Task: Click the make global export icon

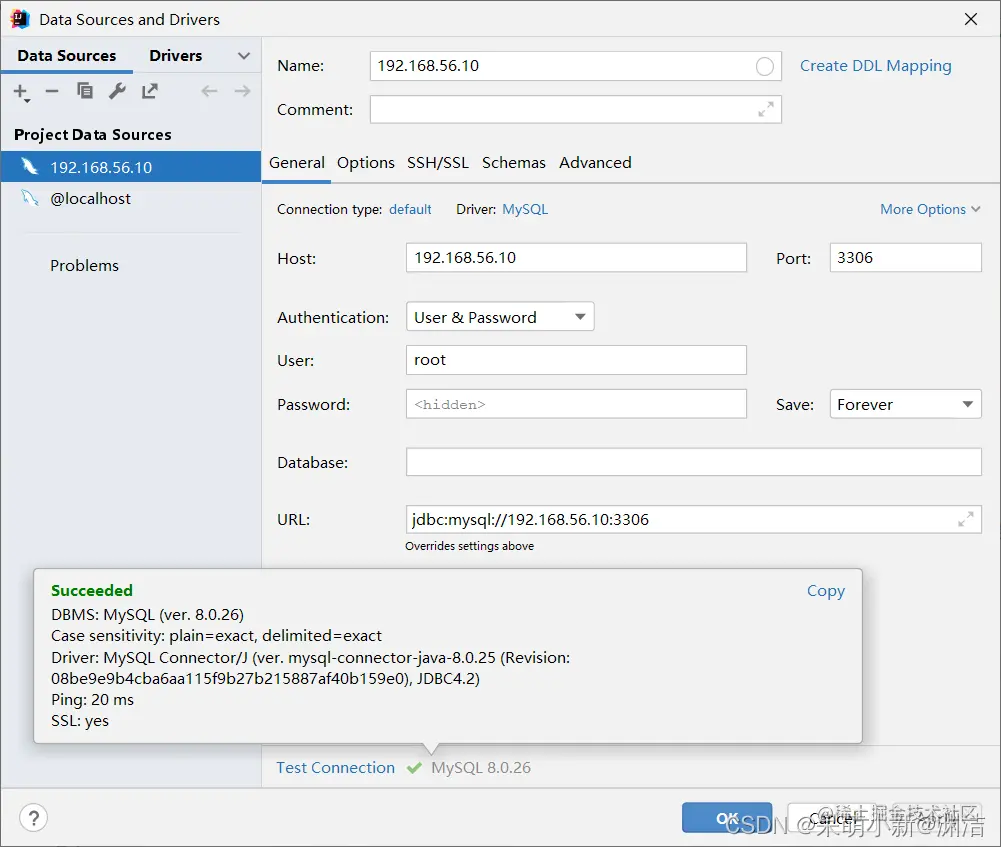Action: tap(150, 91)
